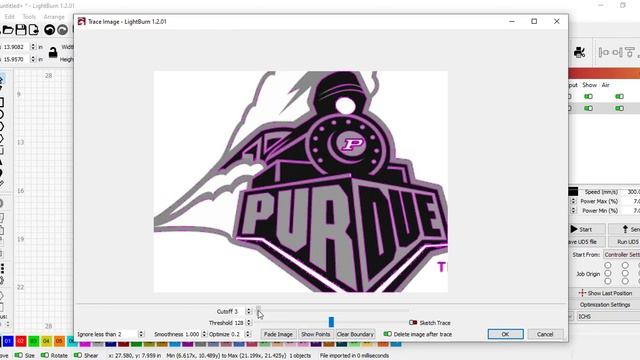Select the Edit Text tool in left toolbar
Image resolution: width=640 pixels, height=360 pixels.
pos(1,163)
